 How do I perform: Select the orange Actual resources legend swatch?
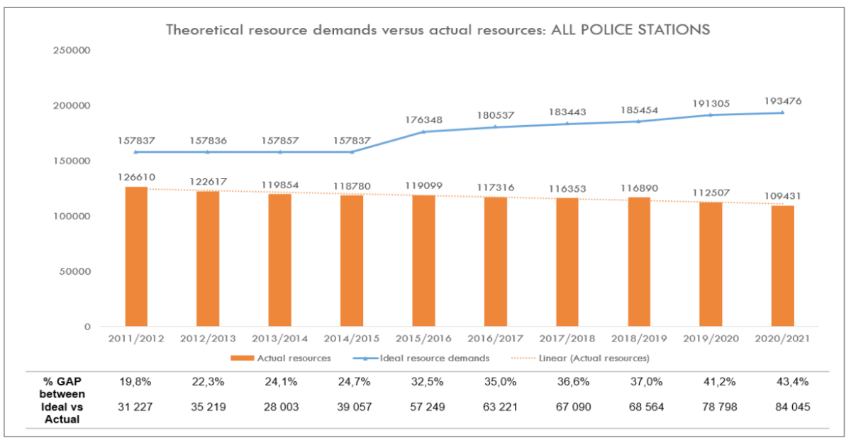pos(242,358)
